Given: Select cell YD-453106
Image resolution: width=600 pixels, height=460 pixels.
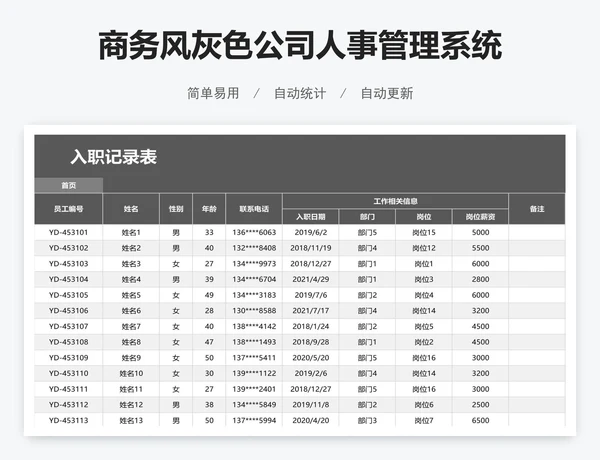Looking at the screenshot, I should coord(68,311).
